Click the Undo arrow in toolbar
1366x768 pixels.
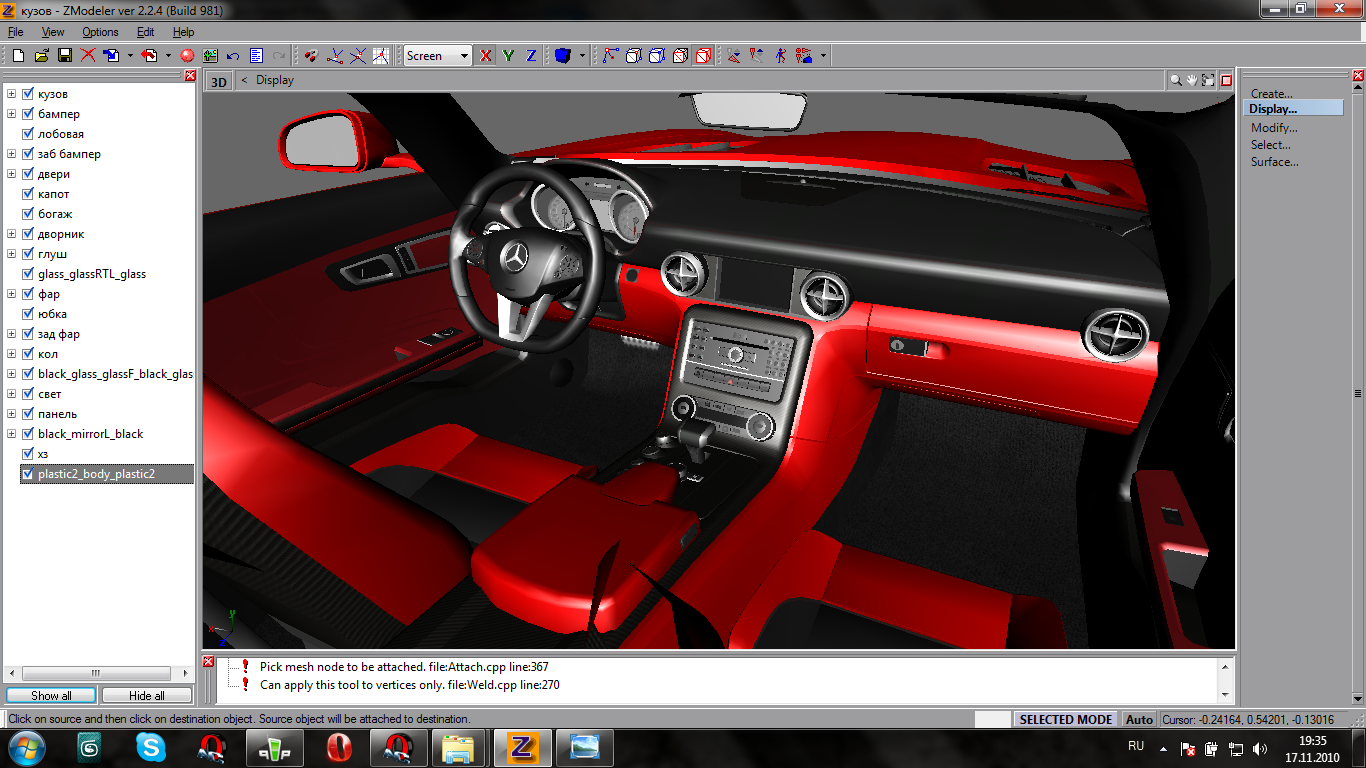(233, 56)
